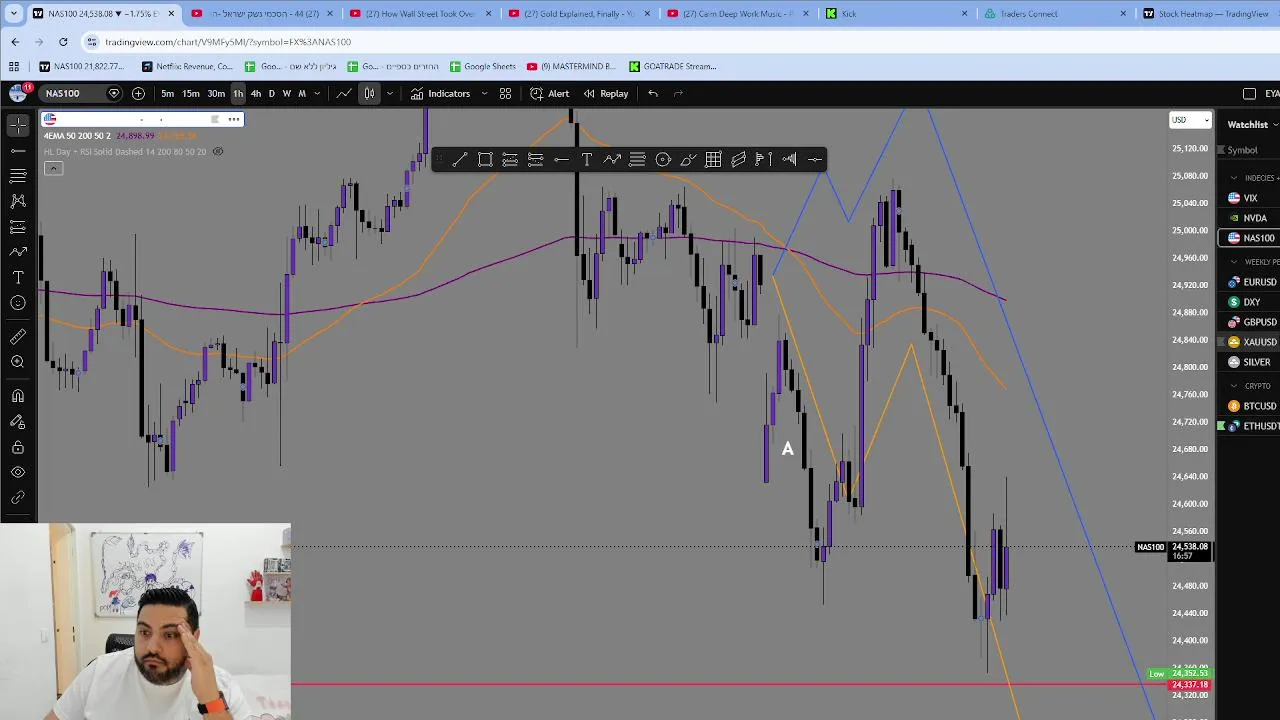The height and width of the screenshot is (720, 1280).
Task: Open GOATRADE Stream bookmark
Action: coord(673,66)
